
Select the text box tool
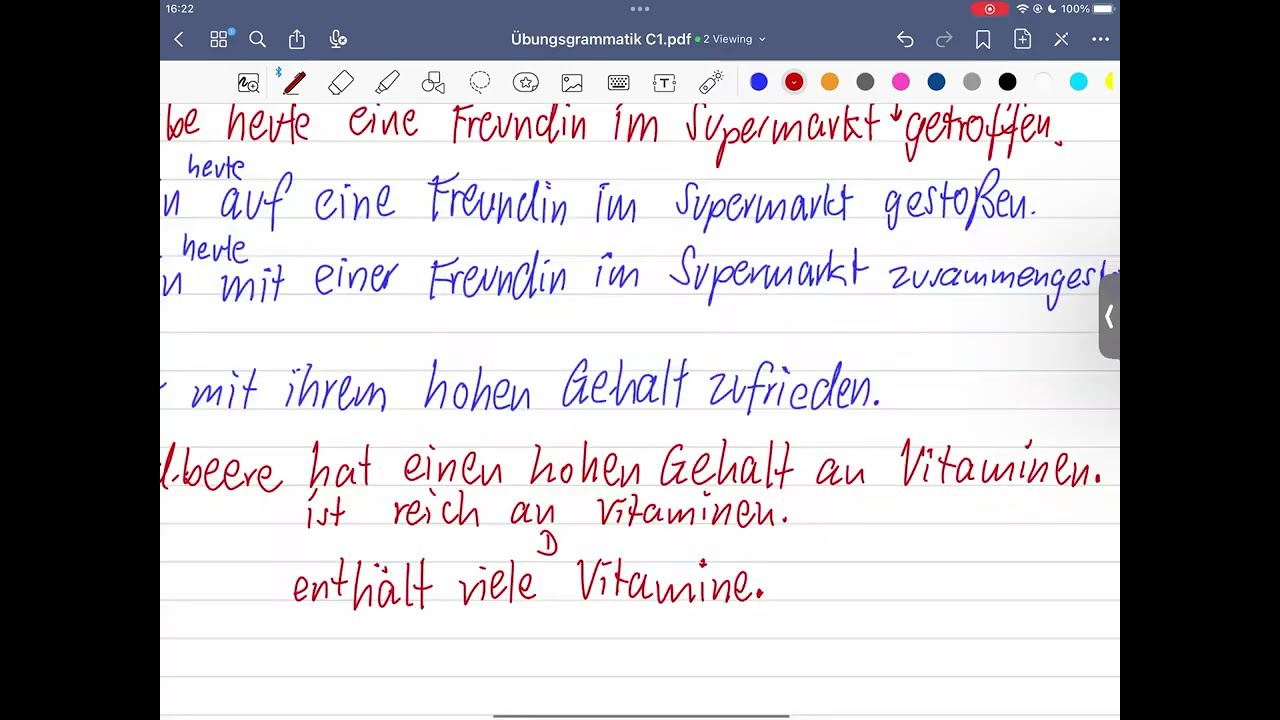point(664,82)
